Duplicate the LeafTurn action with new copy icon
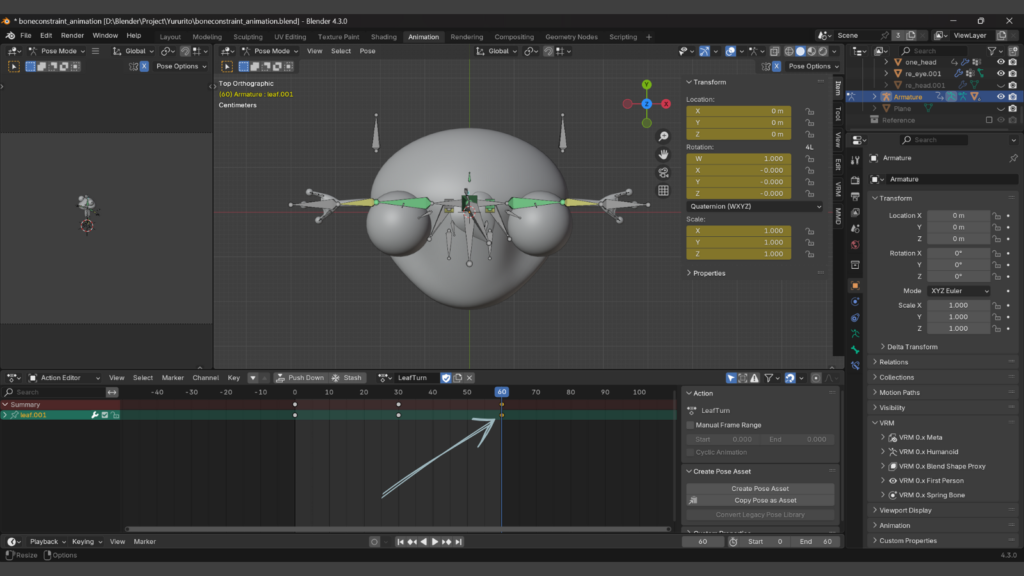 point(458,377)
